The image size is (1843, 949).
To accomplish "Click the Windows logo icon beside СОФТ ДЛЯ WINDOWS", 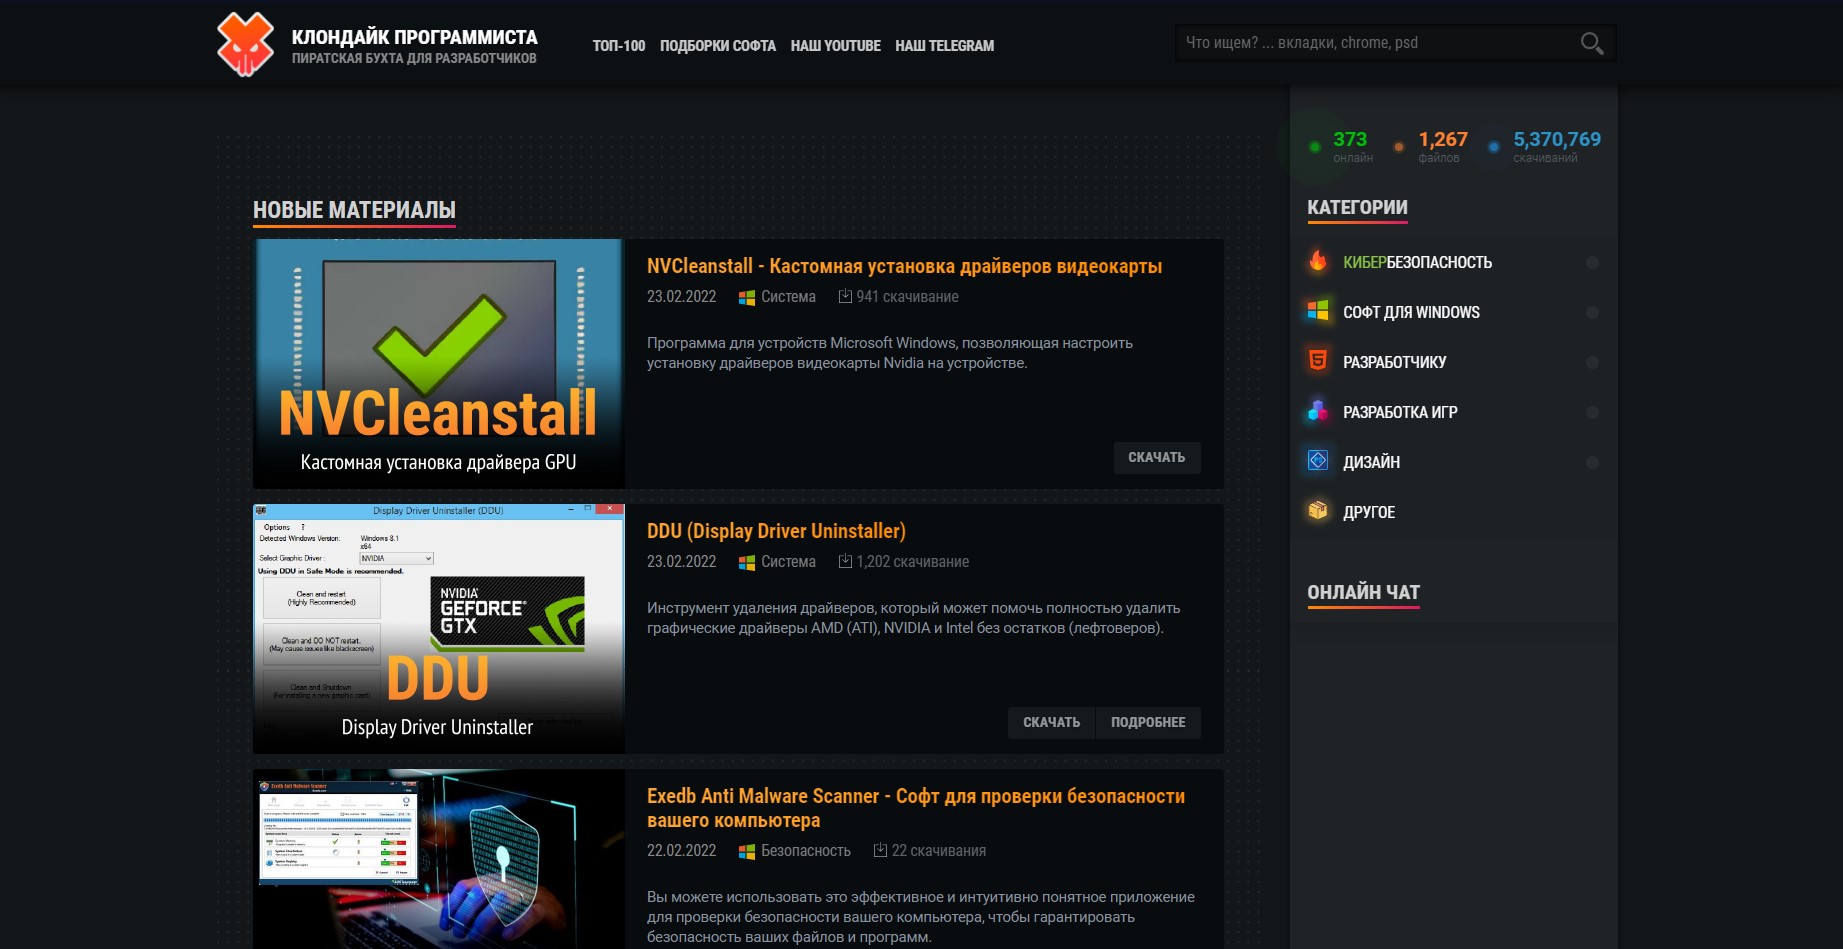I will [x=1318, y=311].
